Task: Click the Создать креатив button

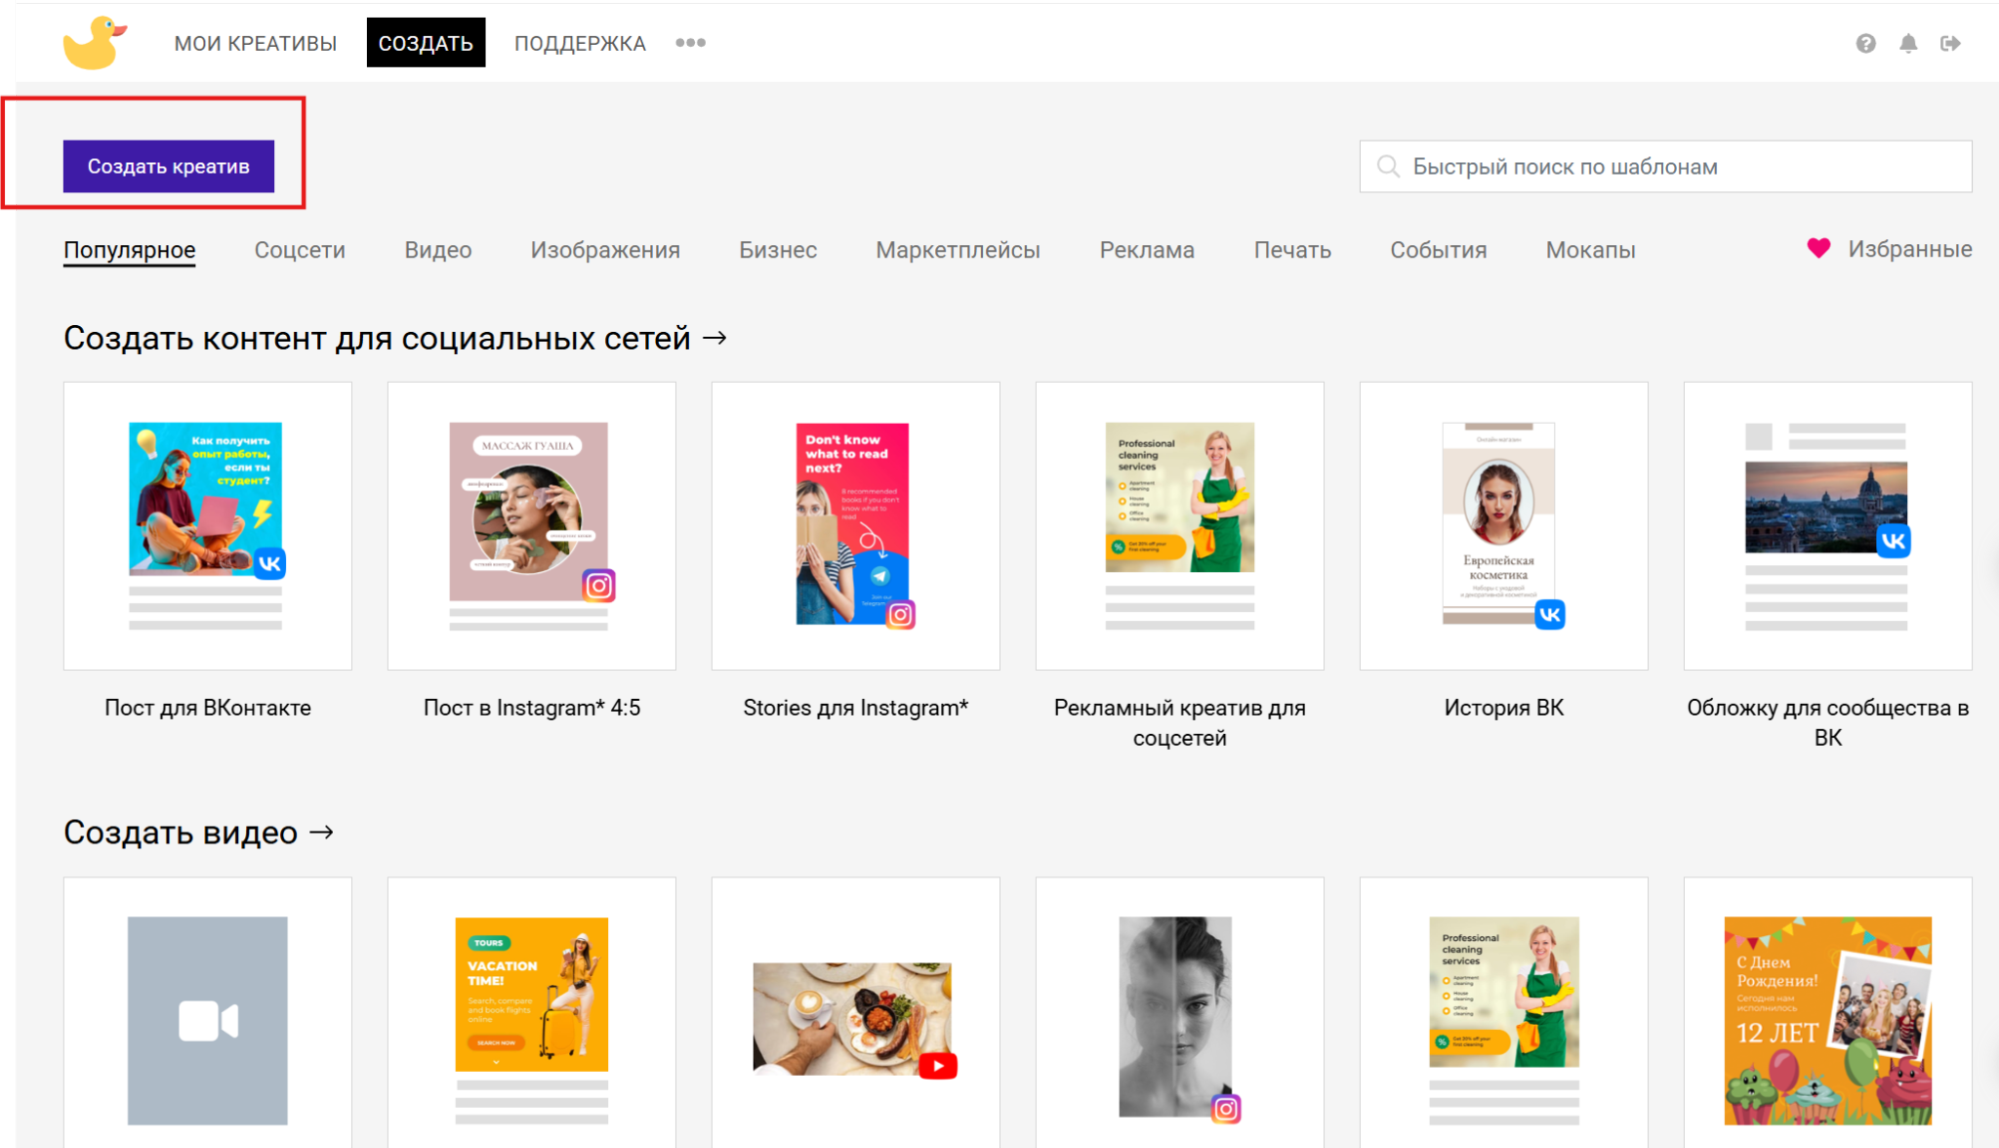Action: point(168,166)
